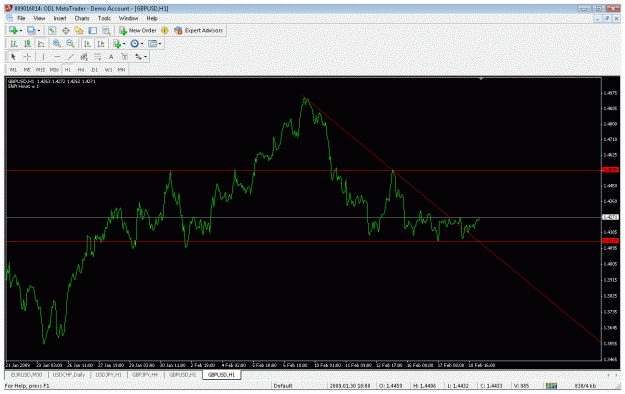Open the Window menu
This screenshot has height=394, width=625.
tap(128, 18)
